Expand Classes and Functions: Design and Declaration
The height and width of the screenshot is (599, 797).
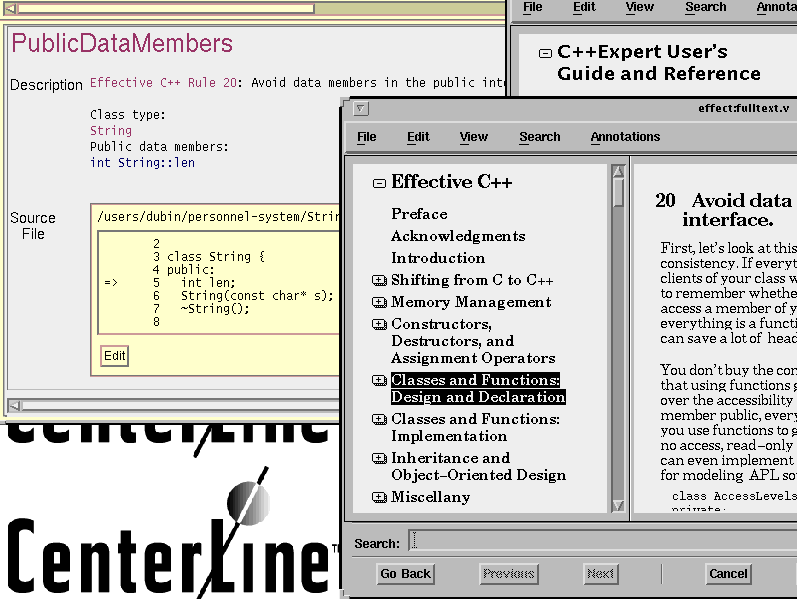(379, 380)
